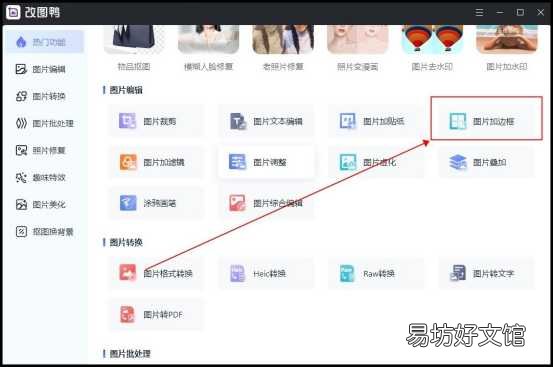Click the 图片编辑 section heading
Image resolution: width=553 pixels, height=367 pixels.
126,90
